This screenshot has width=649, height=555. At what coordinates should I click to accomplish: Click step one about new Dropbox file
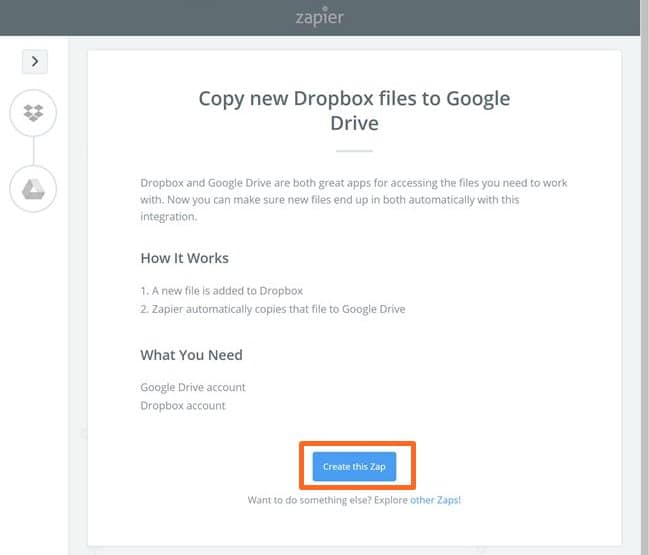coord(221,290)
